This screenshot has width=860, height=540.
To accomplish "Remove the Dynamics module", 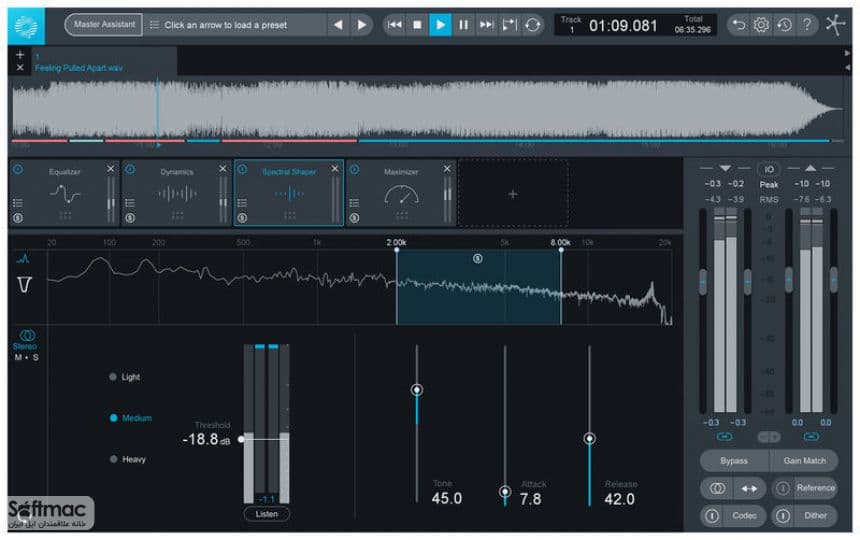I will pos(223,169).
